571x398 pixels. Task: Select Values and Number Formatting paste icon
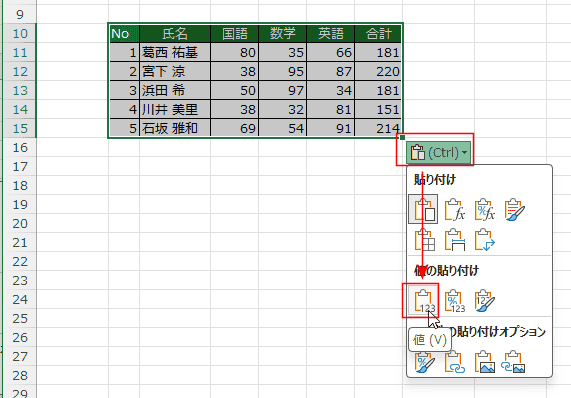[454, 300]
